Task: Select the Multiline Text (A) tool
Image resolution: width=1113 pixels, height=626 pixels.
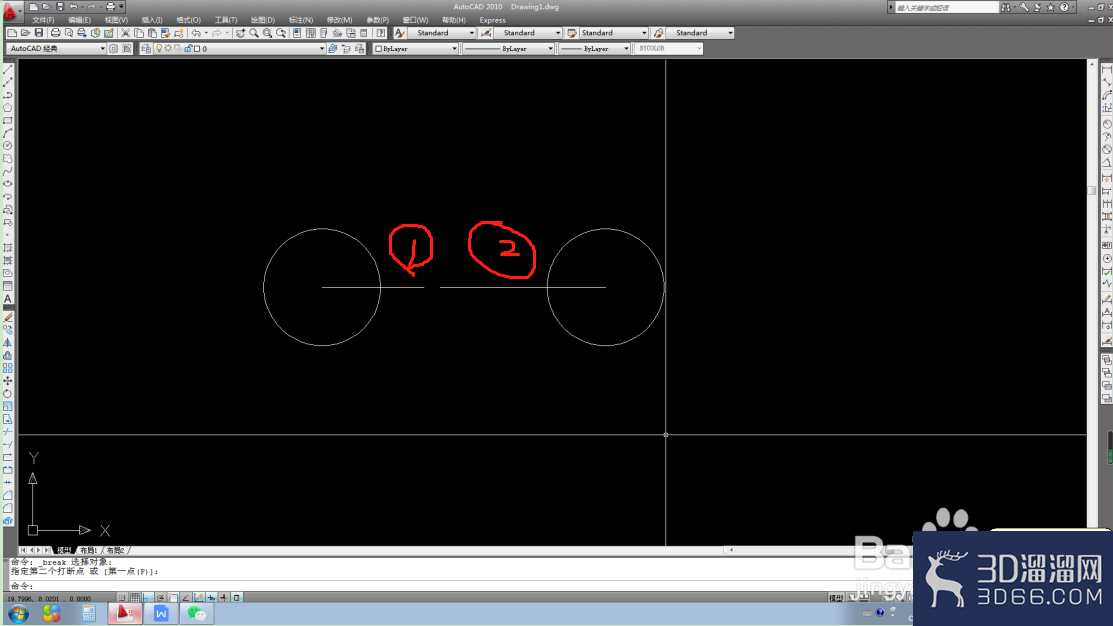Action: (x=8, y=299)
